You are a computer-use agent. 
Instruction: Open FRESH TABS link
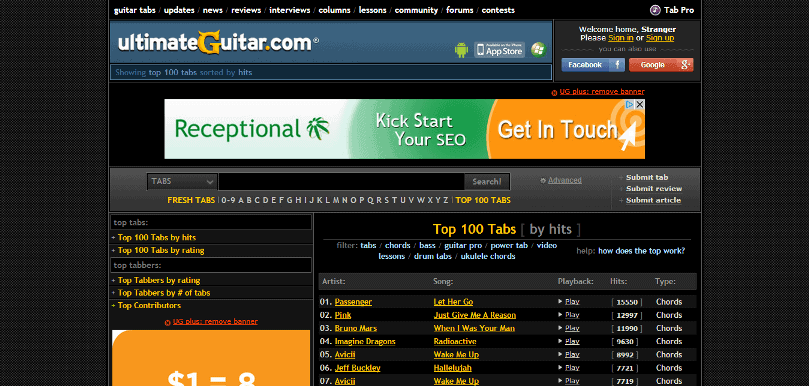(x=191, y=200)
